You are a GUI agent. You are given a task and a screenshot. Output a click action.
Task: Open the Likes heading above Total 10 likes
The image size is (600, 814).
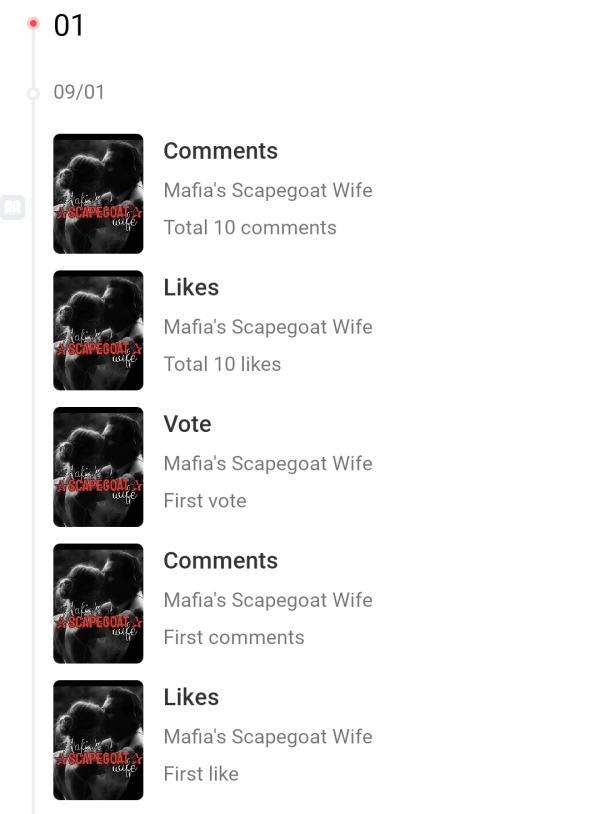[x=191, y=288]
